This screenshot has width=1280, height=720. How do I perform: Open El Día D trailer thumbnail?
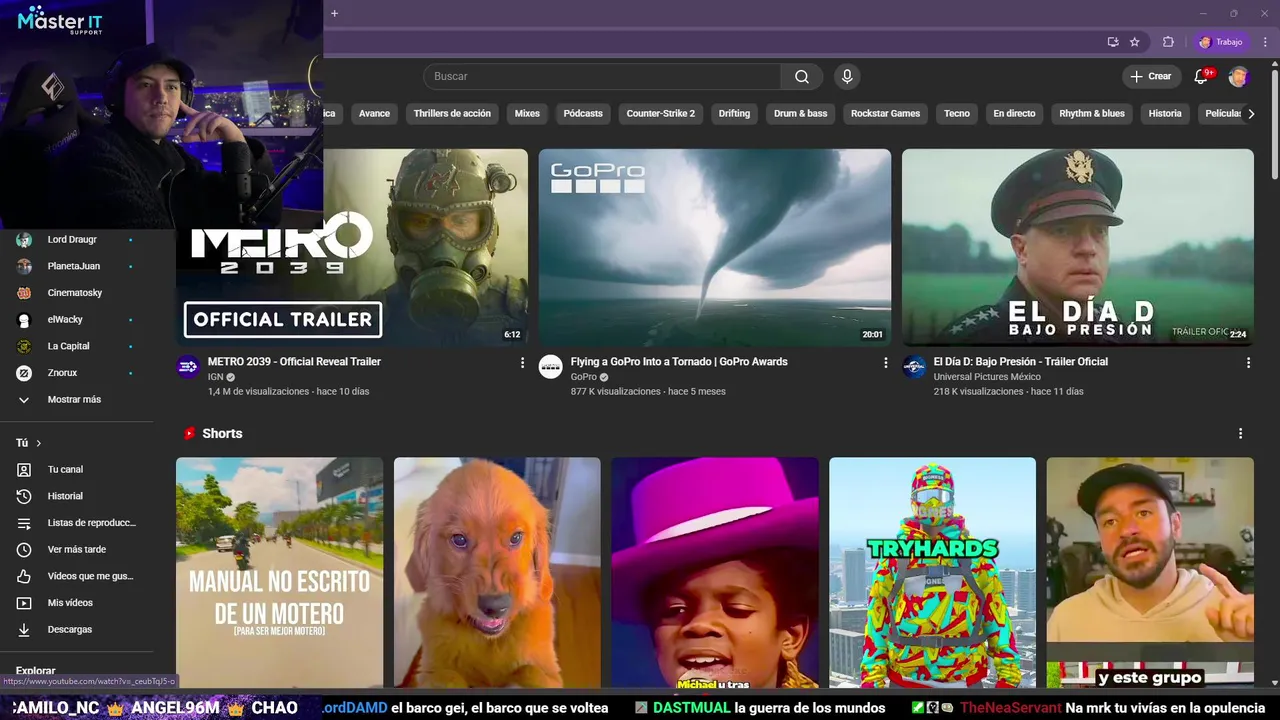coord(1078,247)
